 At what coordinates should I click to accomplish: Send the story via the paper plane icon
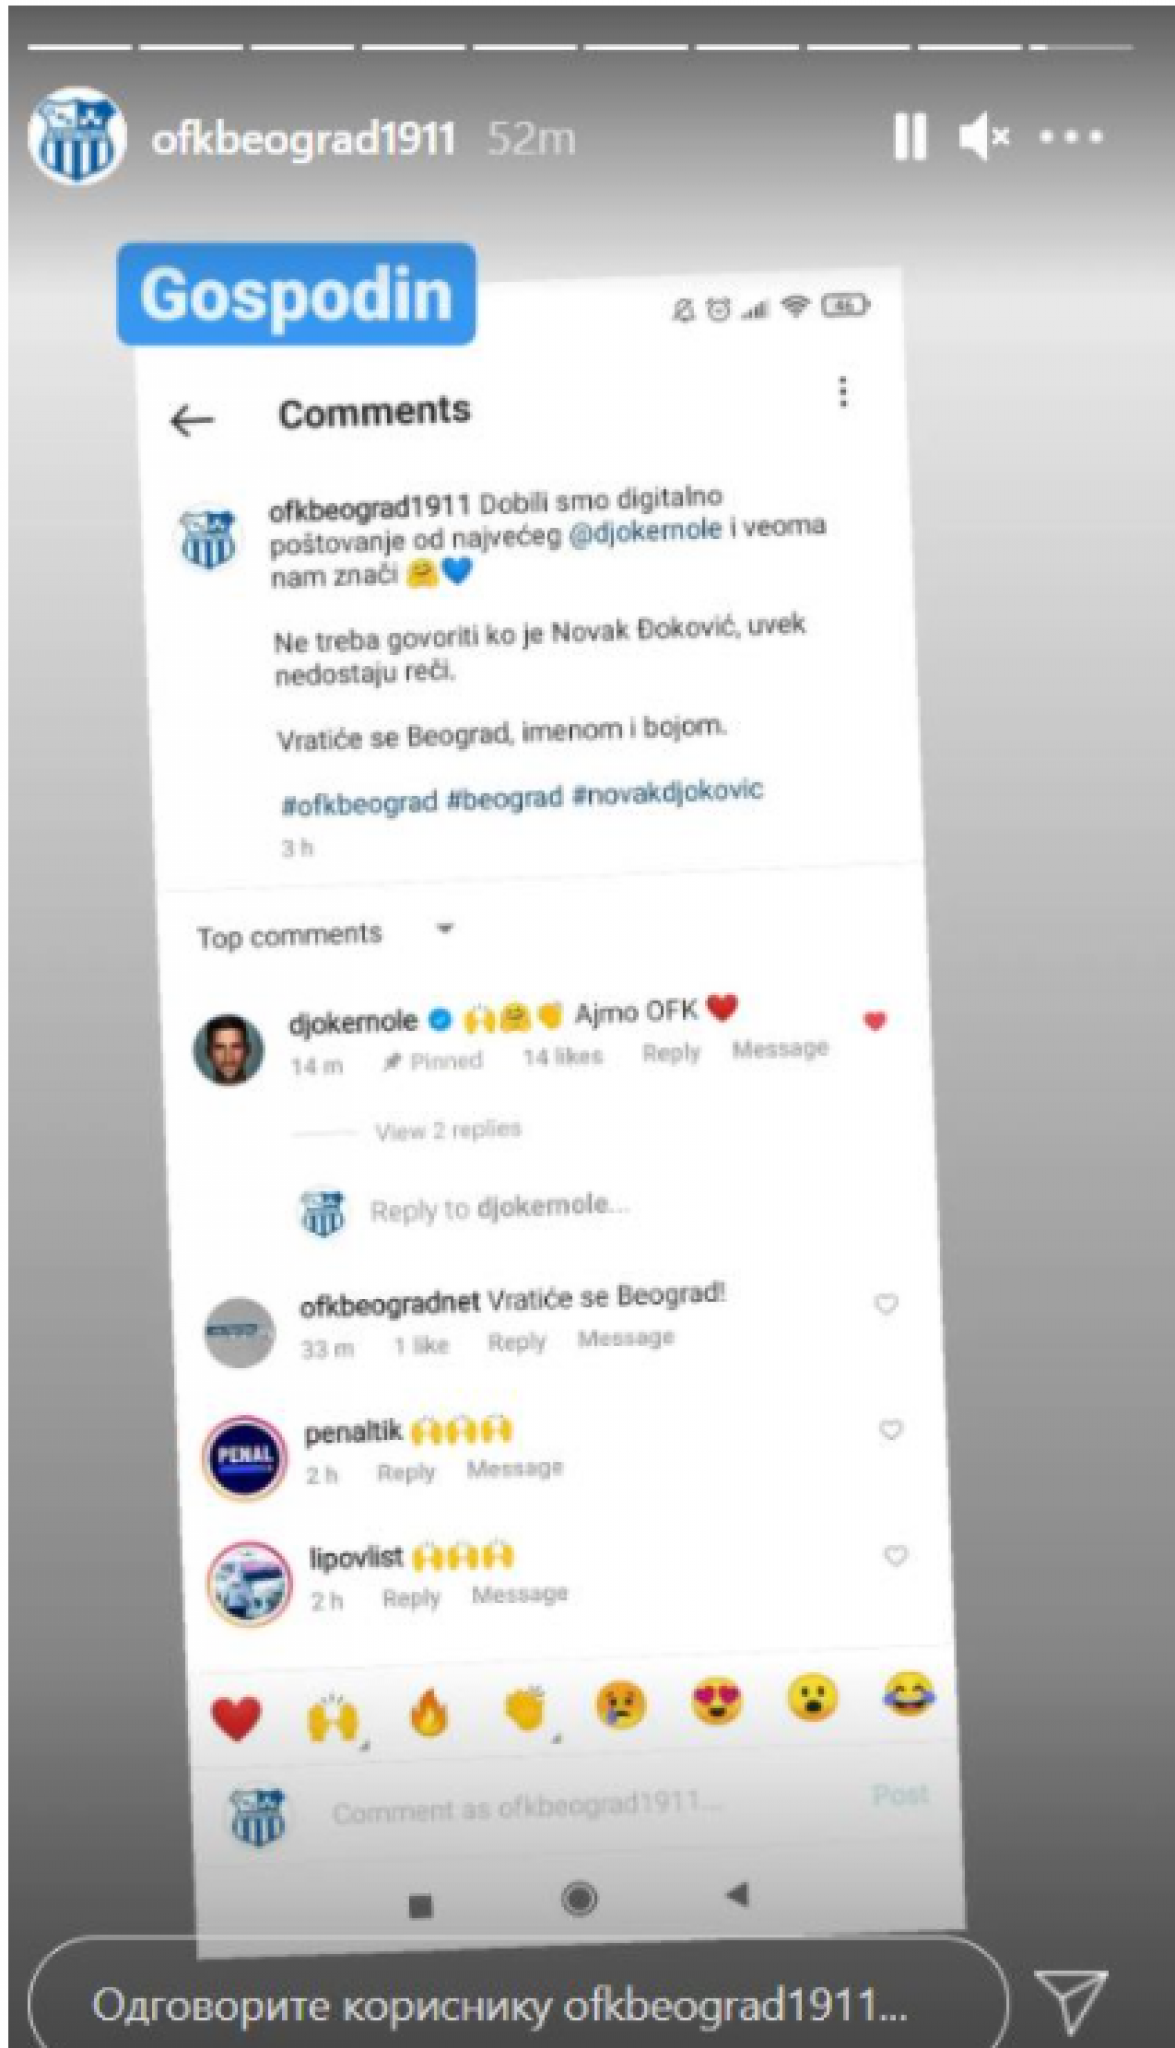point(1070,2000)
